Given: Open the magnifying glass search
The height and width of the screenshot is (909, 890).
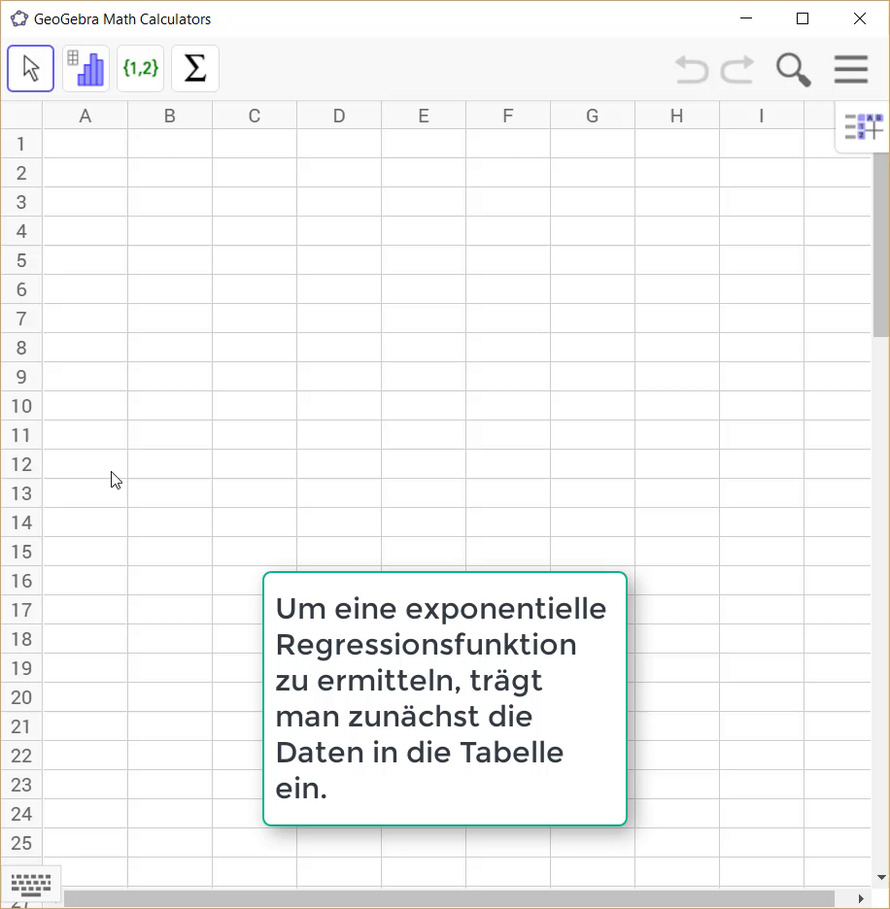Looking at the screenshot, I should click(x=793, y=70).
